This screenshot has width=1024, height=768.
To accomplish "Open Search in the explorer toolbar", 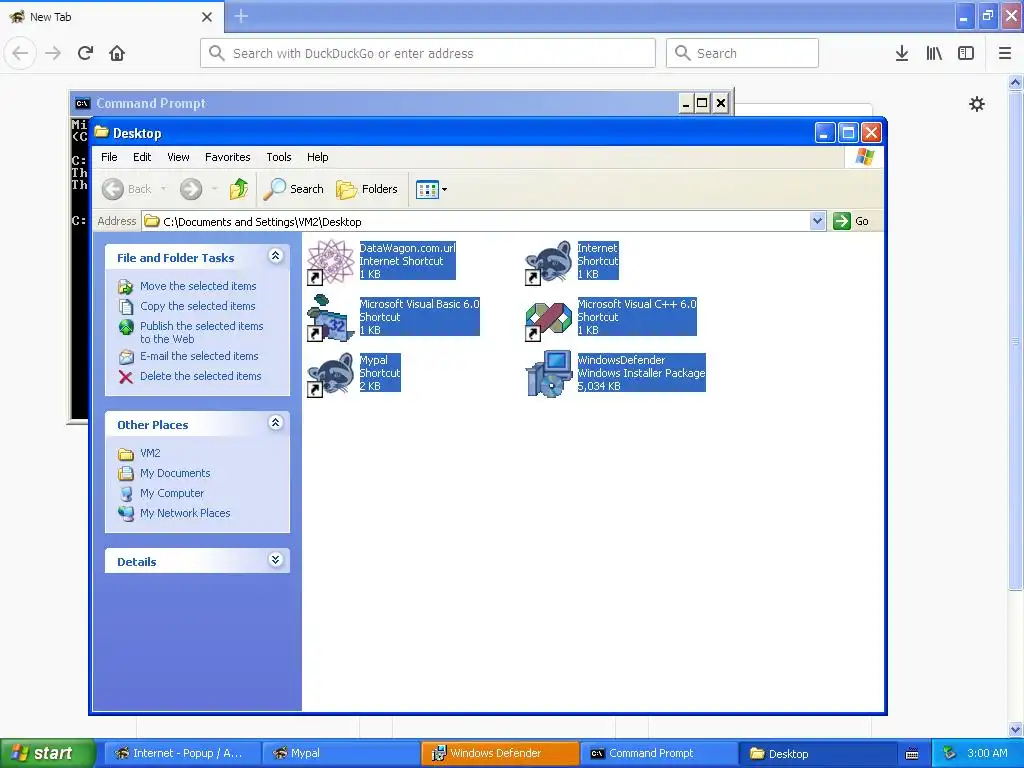I will [x=293, y=189].
